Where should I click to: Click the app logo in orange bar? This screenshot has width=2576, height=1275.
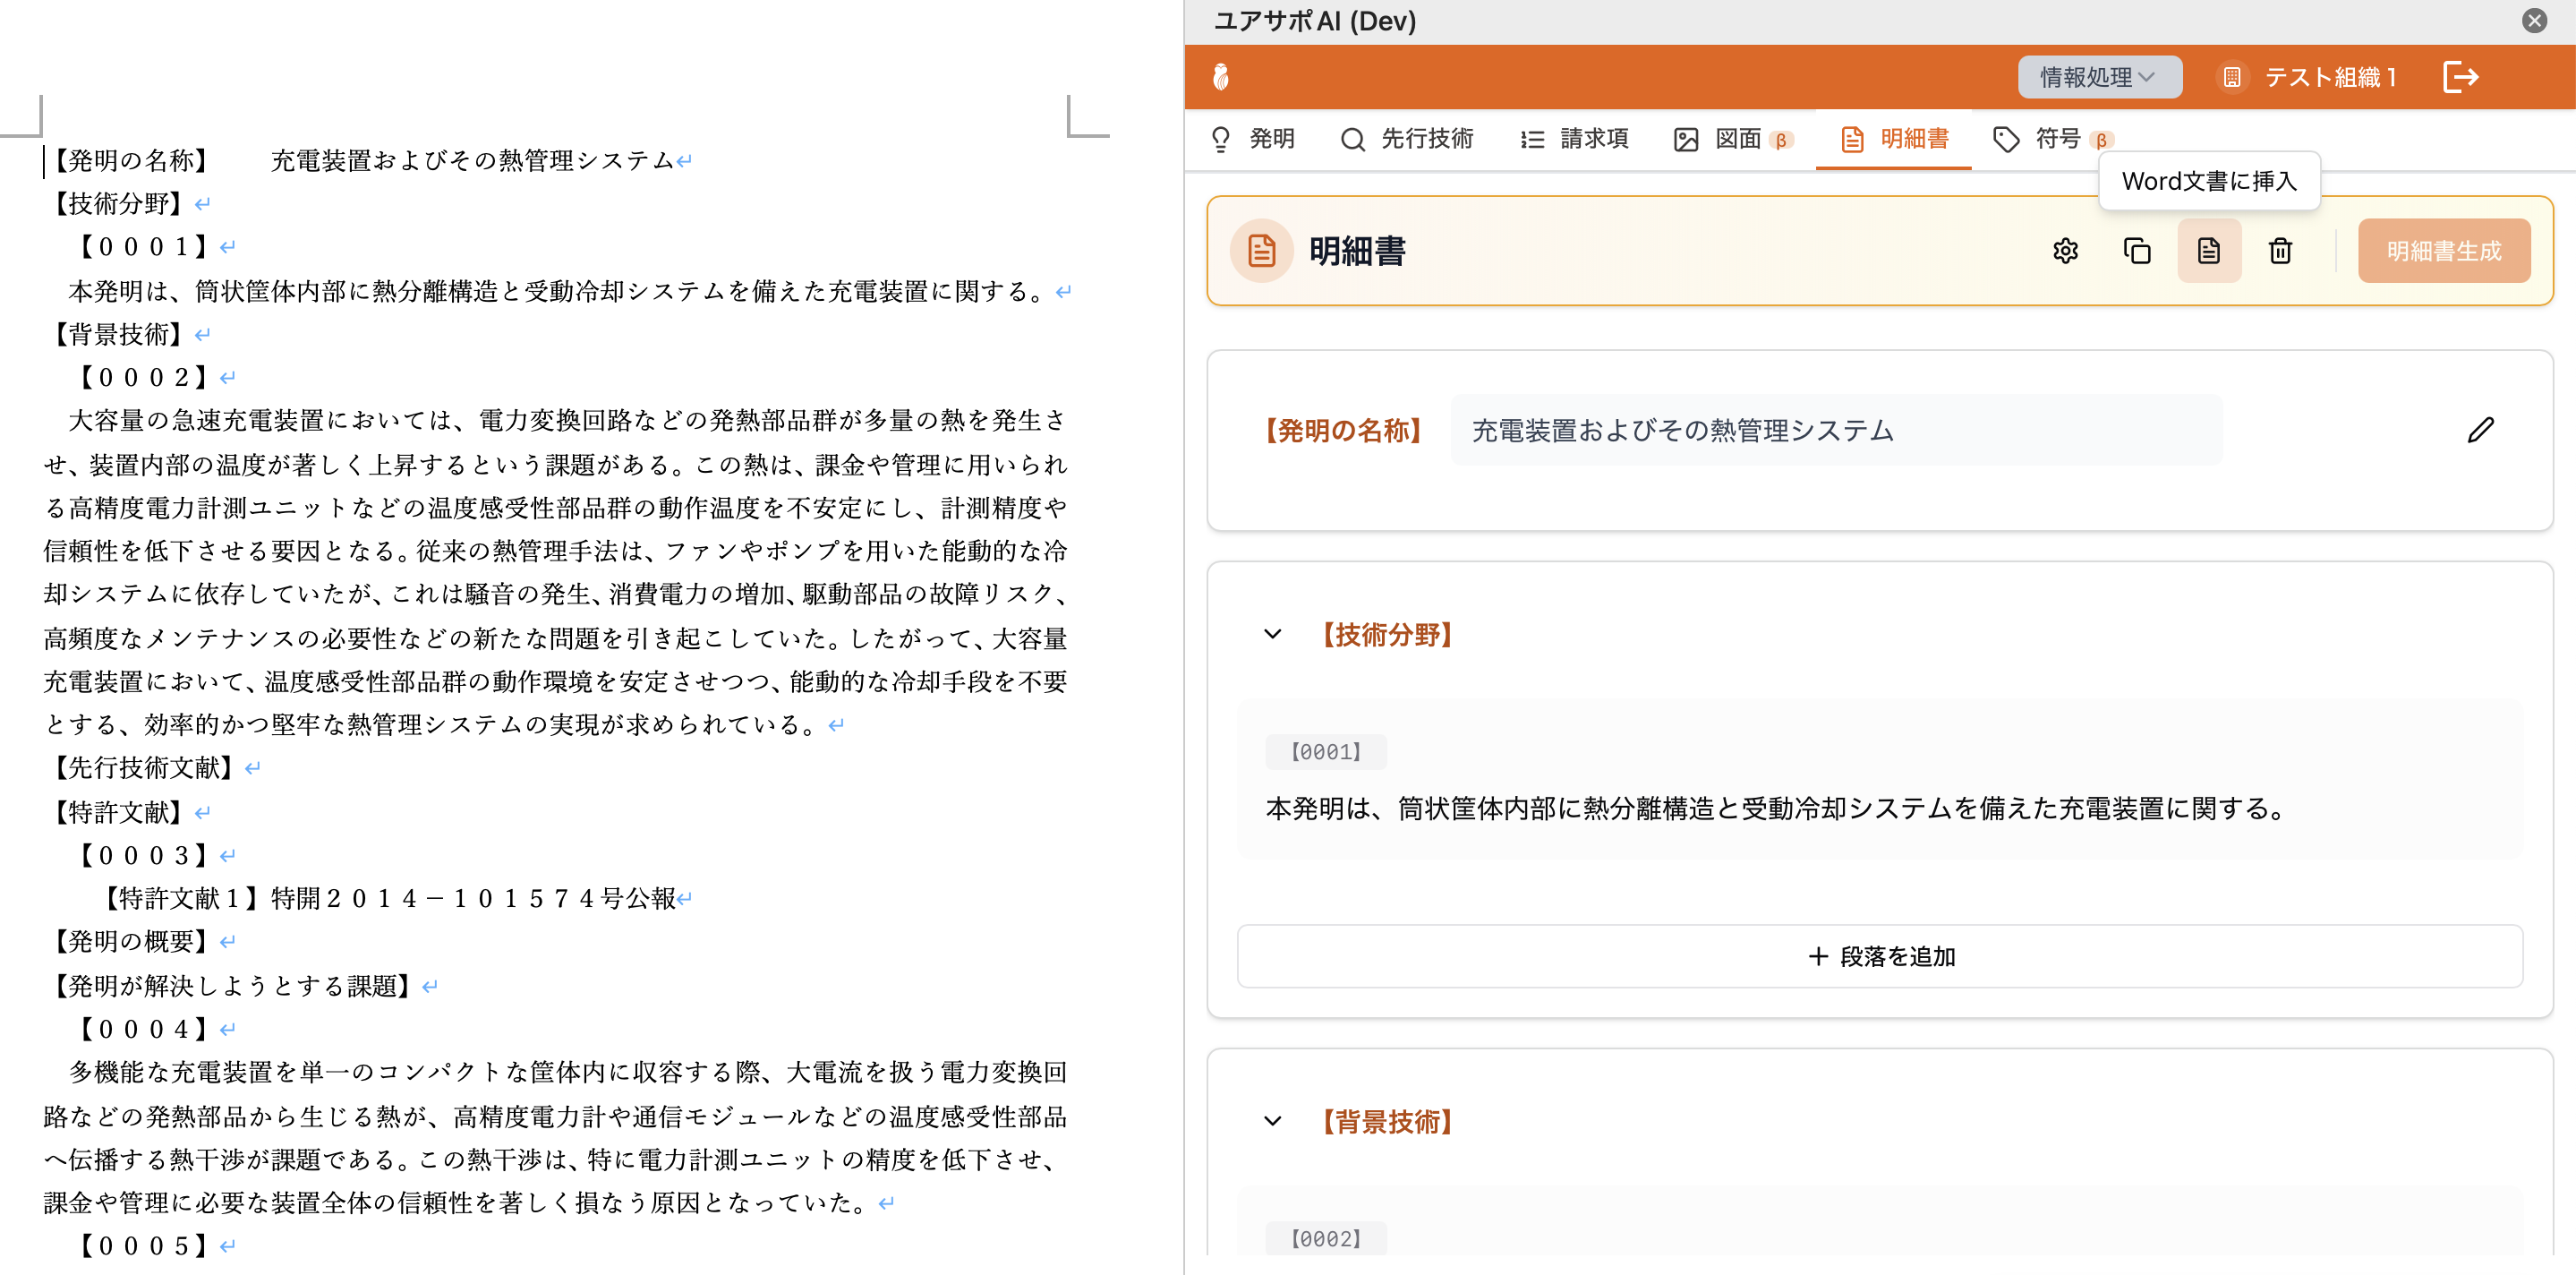pos(1221,77)
